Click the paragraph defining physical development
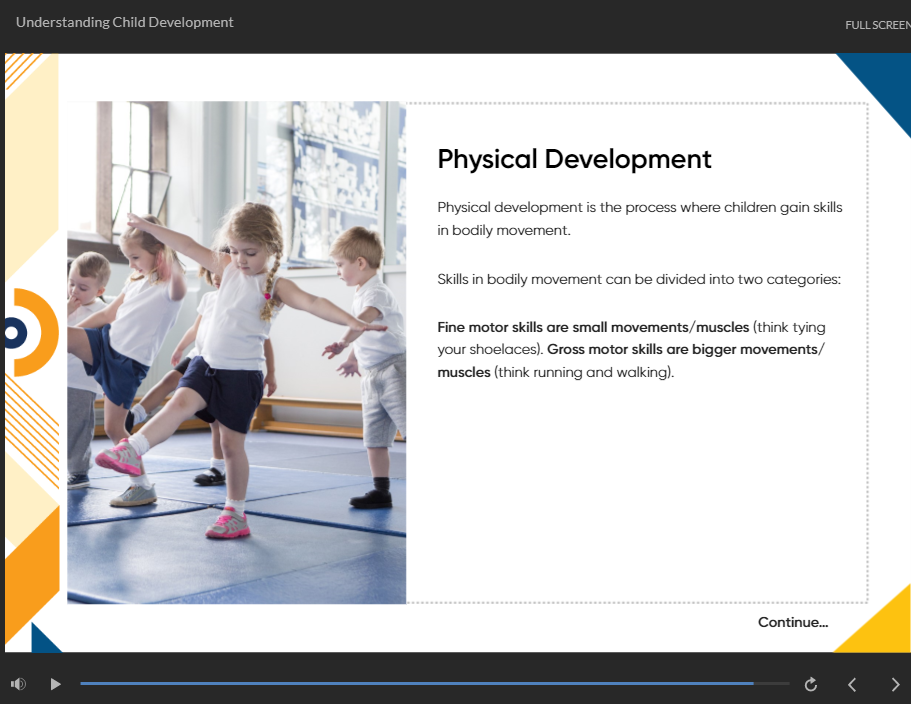Screen dimensions: 911x704 click(639, 219)
